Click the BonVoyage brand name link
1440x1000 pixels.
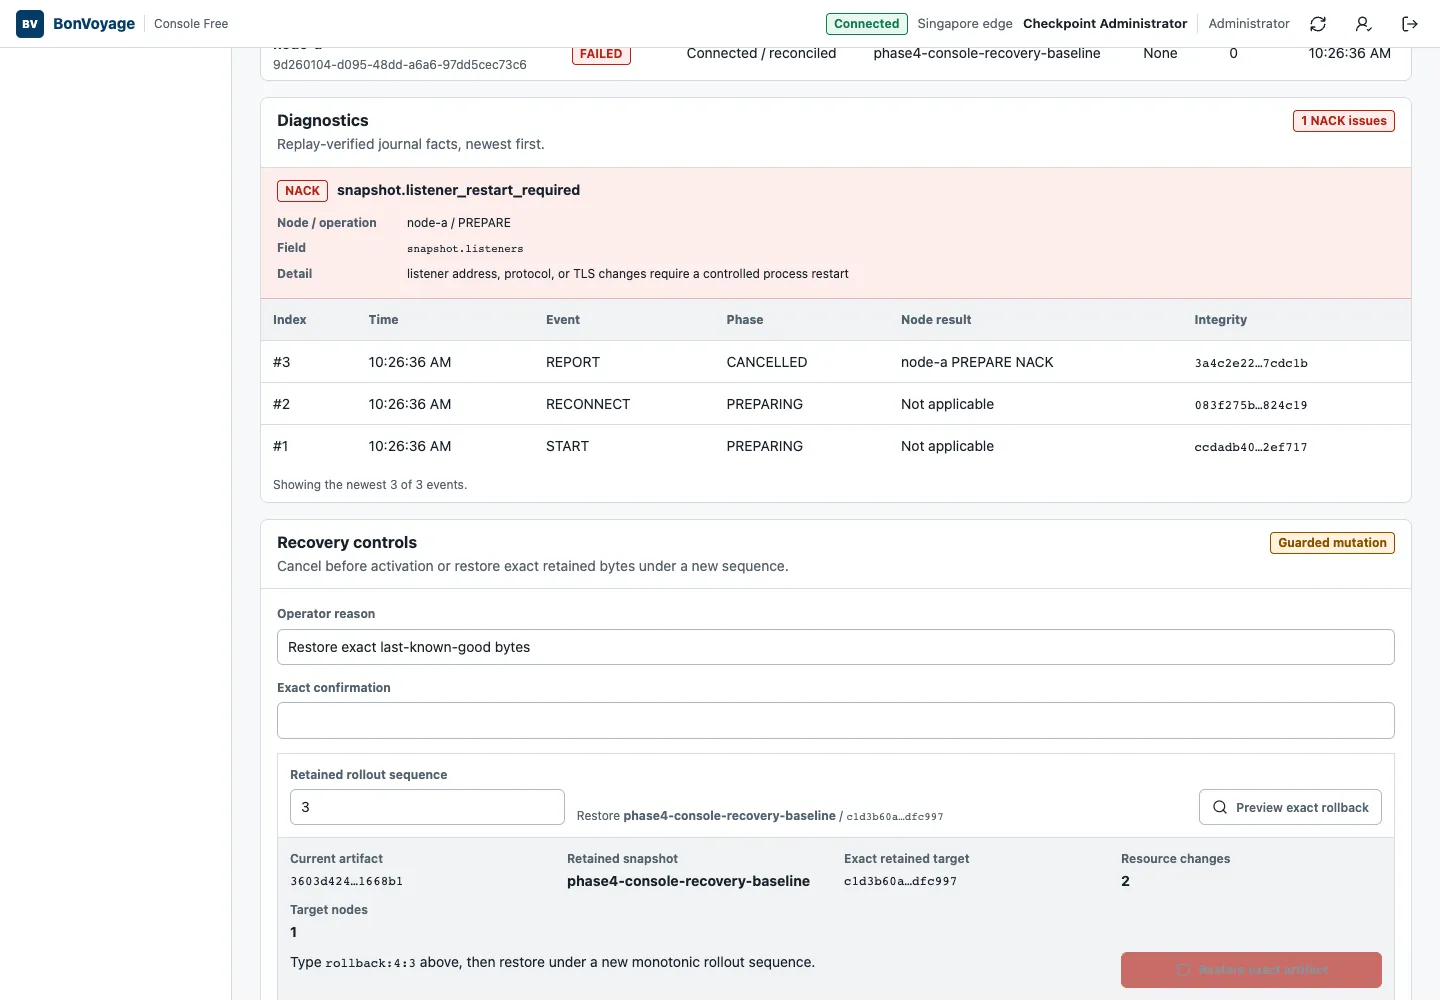click(94, 24)
